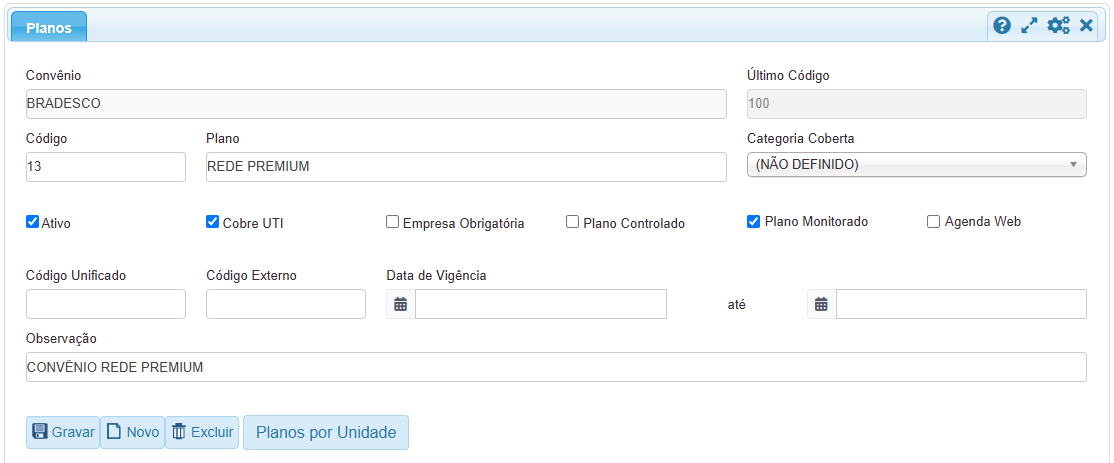Open Planos por Unidade
Image resolution: width=1114 pixels, height=463 pixels.
326,432
